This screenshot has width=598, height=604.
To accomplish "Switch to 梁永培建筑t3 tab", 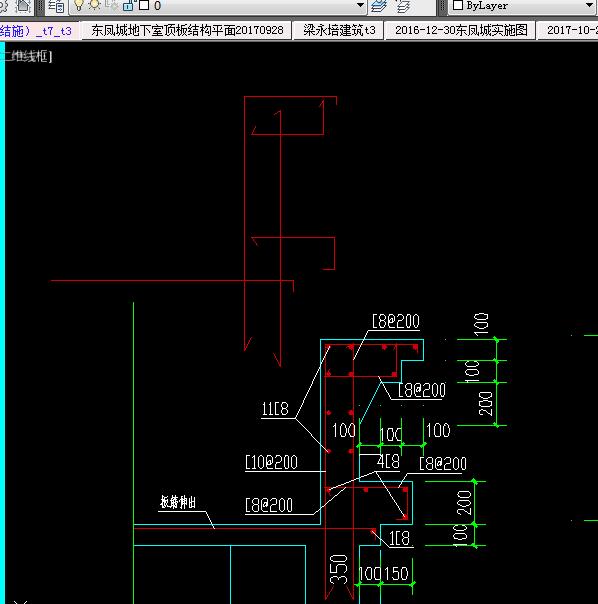I will 339,30.
